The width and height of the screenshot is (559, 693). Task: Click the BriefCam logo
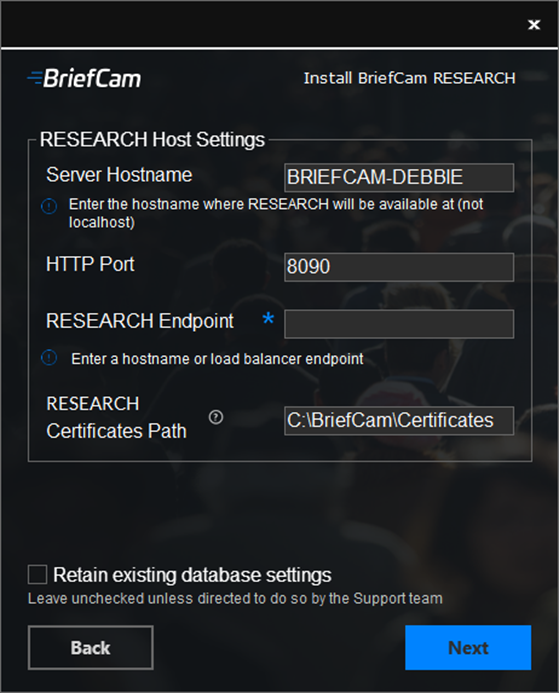click(x=84, y=79)
